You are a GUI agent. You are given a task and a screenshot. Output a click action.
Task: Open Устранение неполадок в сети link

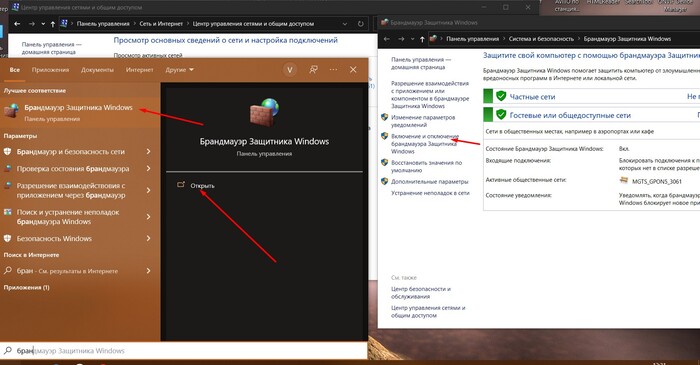[x=430, y=193]
